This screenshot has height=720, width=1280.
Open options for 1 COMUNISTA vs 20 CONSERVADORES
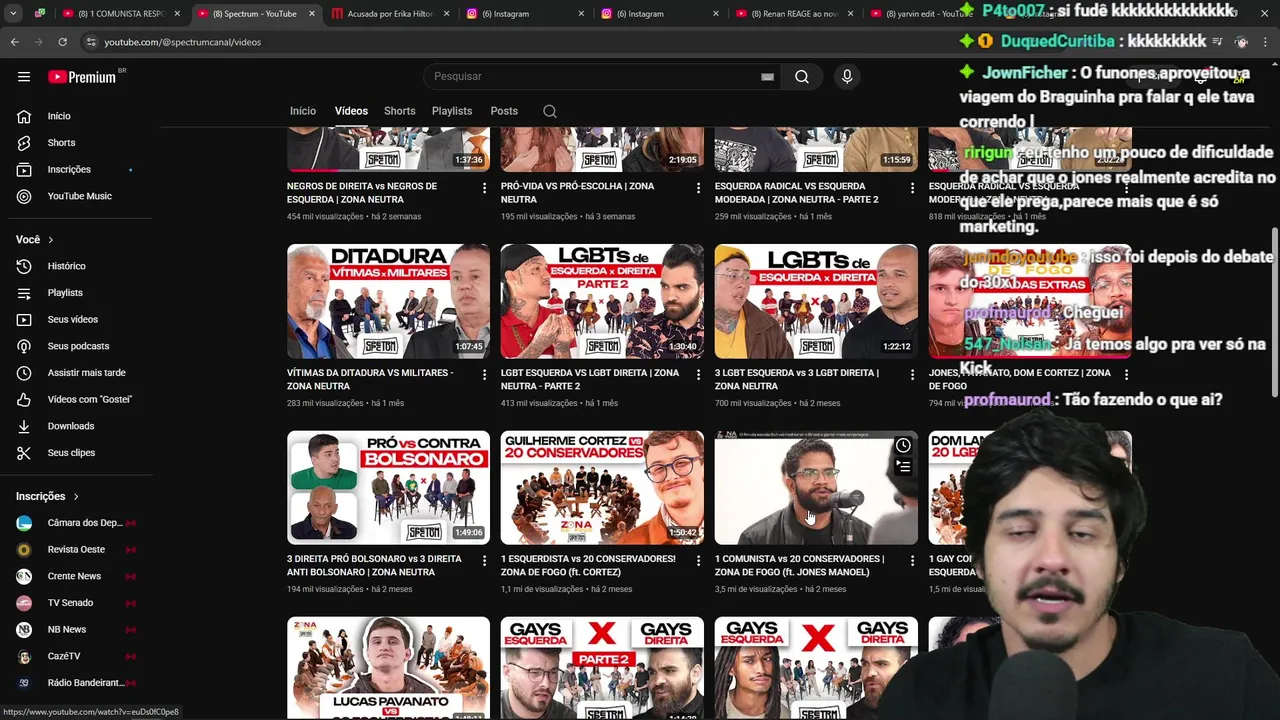pyautogui.click(x=912, y=561)
